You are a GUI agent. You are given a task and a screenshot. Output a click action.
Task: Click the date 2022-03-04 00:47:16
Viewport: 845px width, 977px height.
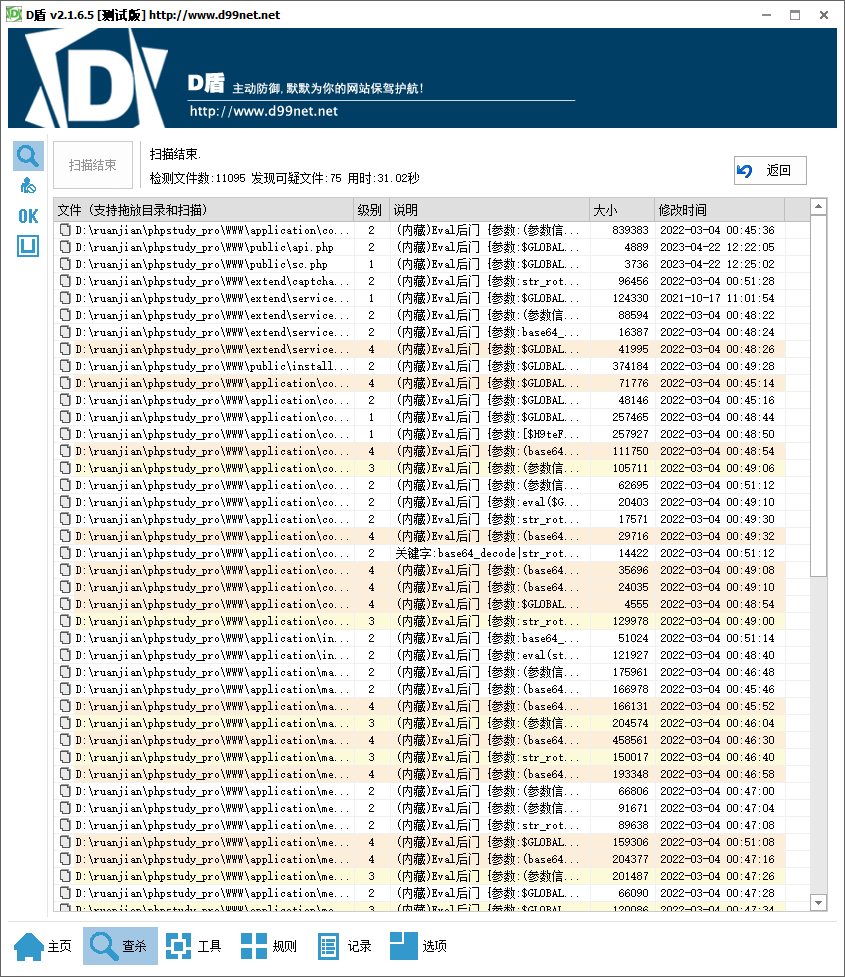click(x=717, y=859)
